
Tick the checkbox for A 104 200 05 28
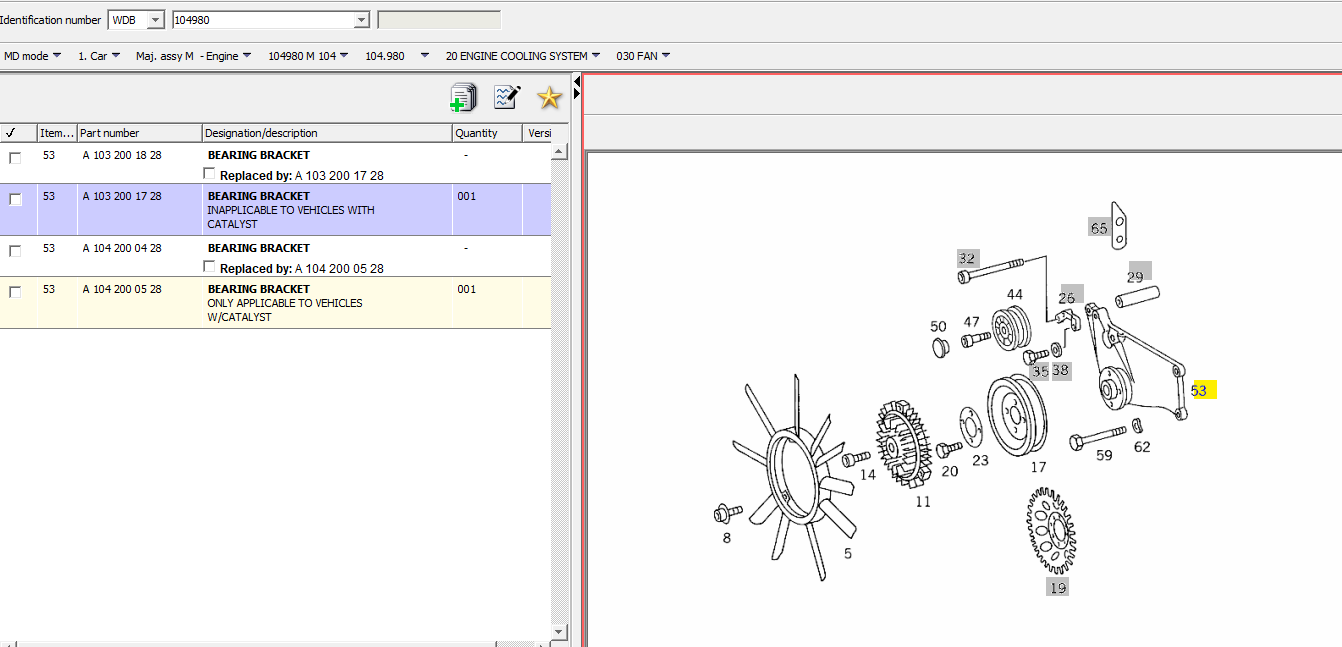click(15, 292)
